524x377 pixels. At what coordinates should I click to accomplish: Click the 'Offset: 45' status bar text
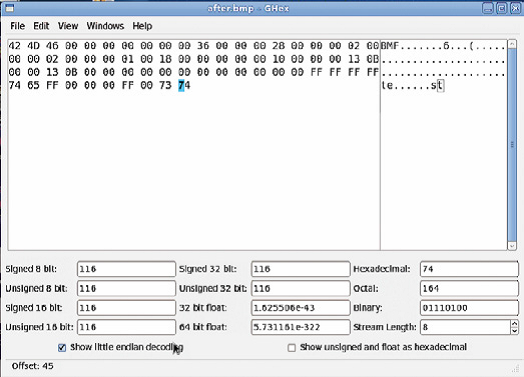(32, 366)
